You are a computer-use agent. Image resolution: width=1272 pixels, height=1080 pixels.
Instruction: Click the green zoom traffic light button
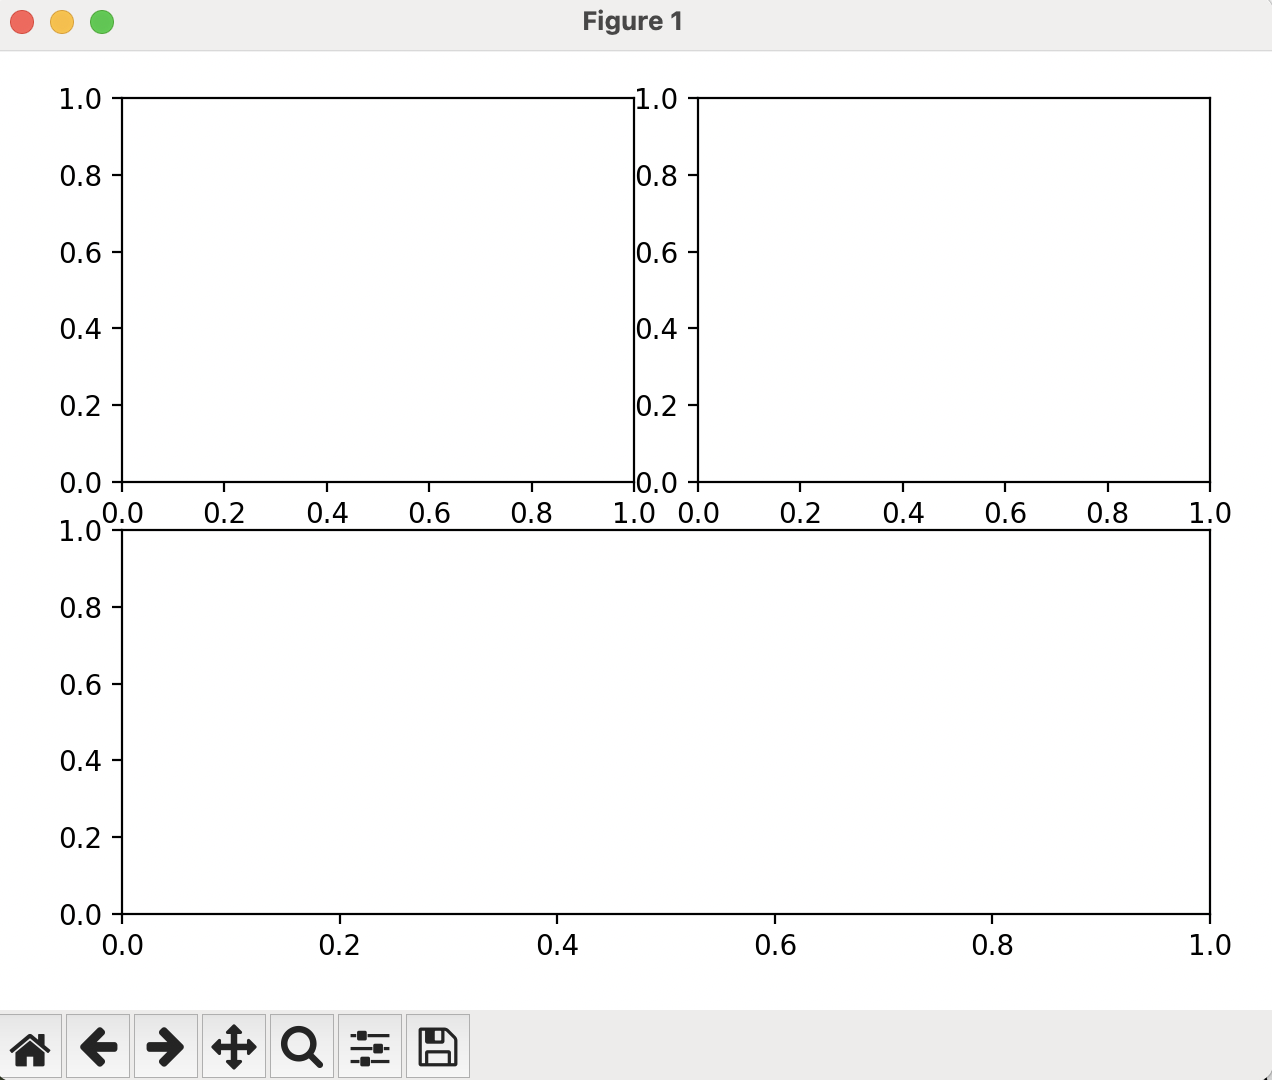[100, 21]
